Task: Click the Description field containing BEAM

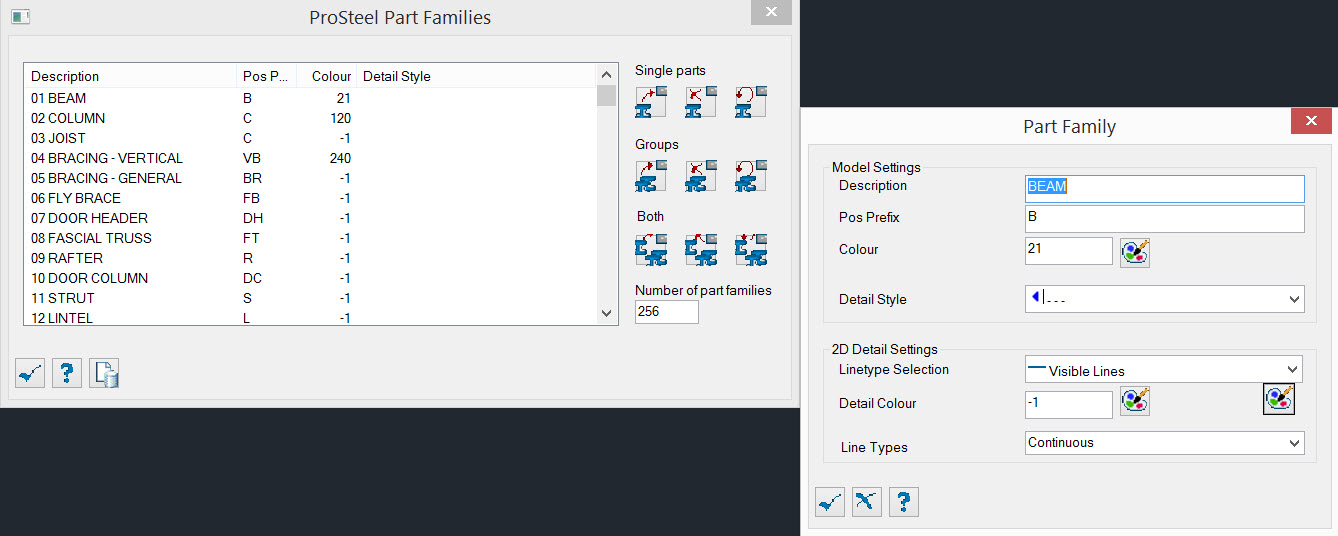Action: click(1165, 188)
